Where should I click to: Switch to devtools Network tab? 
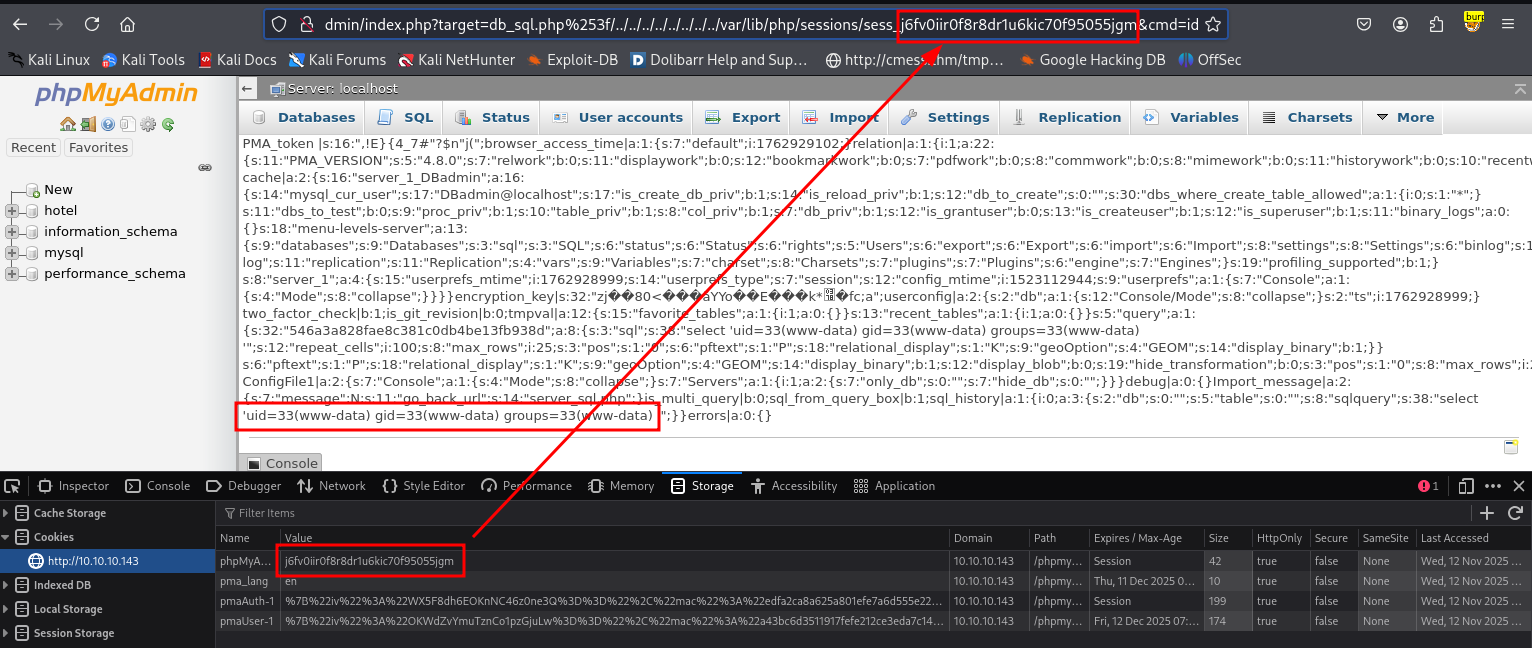click(x=332, y=486)
